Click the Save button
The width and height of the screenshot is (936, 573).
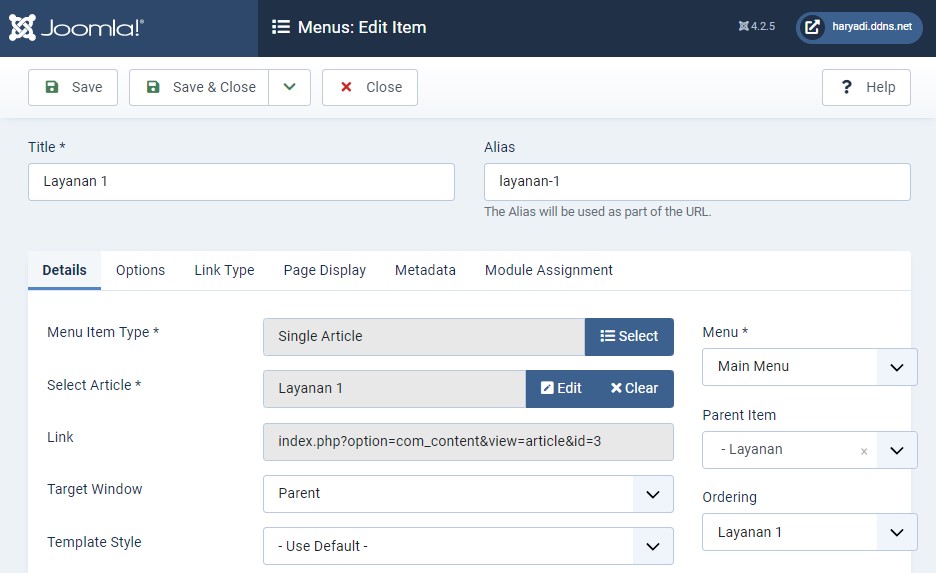(73, 87)
